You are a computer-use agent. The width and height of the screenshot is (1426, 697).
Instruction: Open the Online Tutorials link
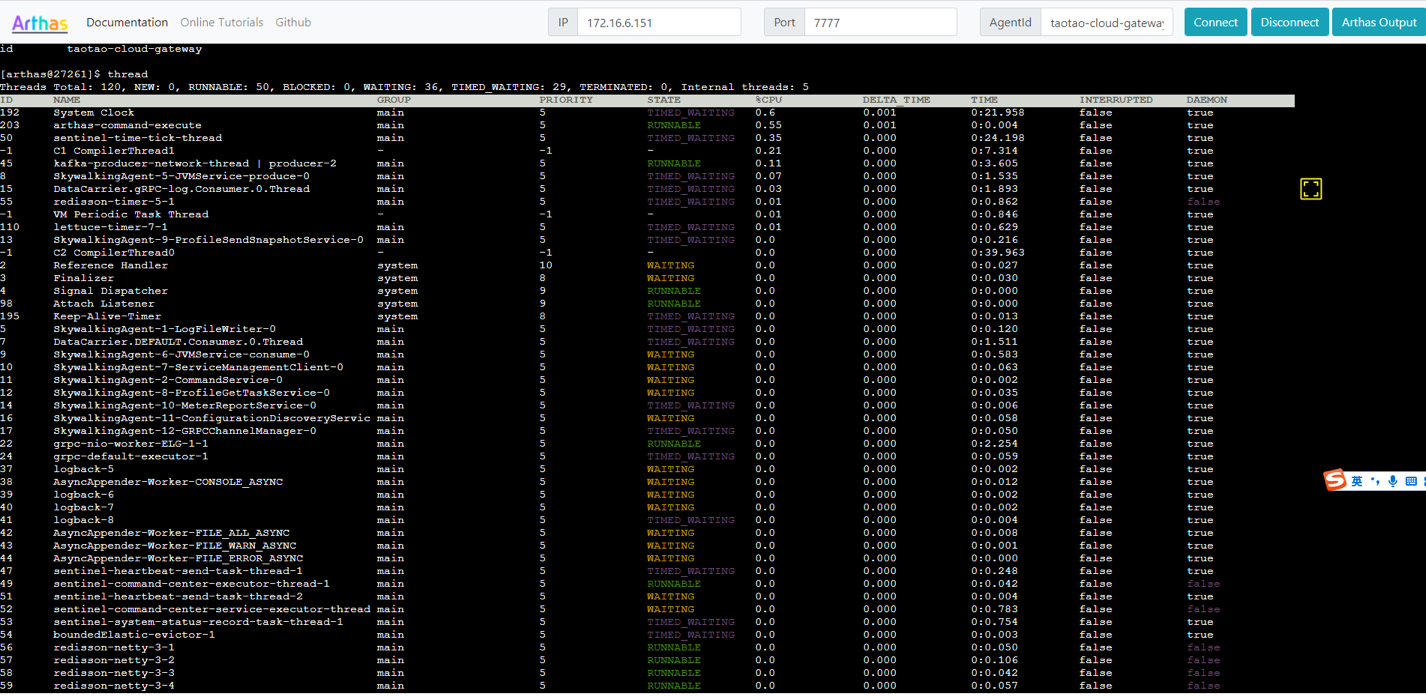click(222, 22)
